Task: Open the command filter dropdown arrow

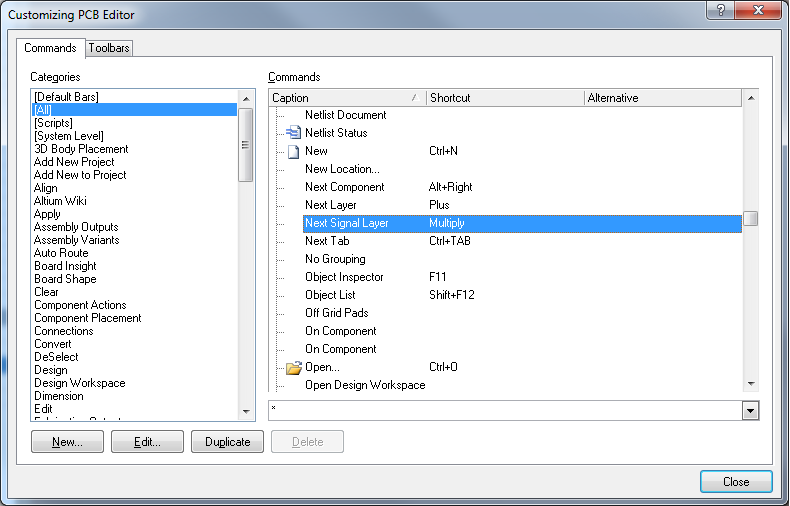Action: 750,411
